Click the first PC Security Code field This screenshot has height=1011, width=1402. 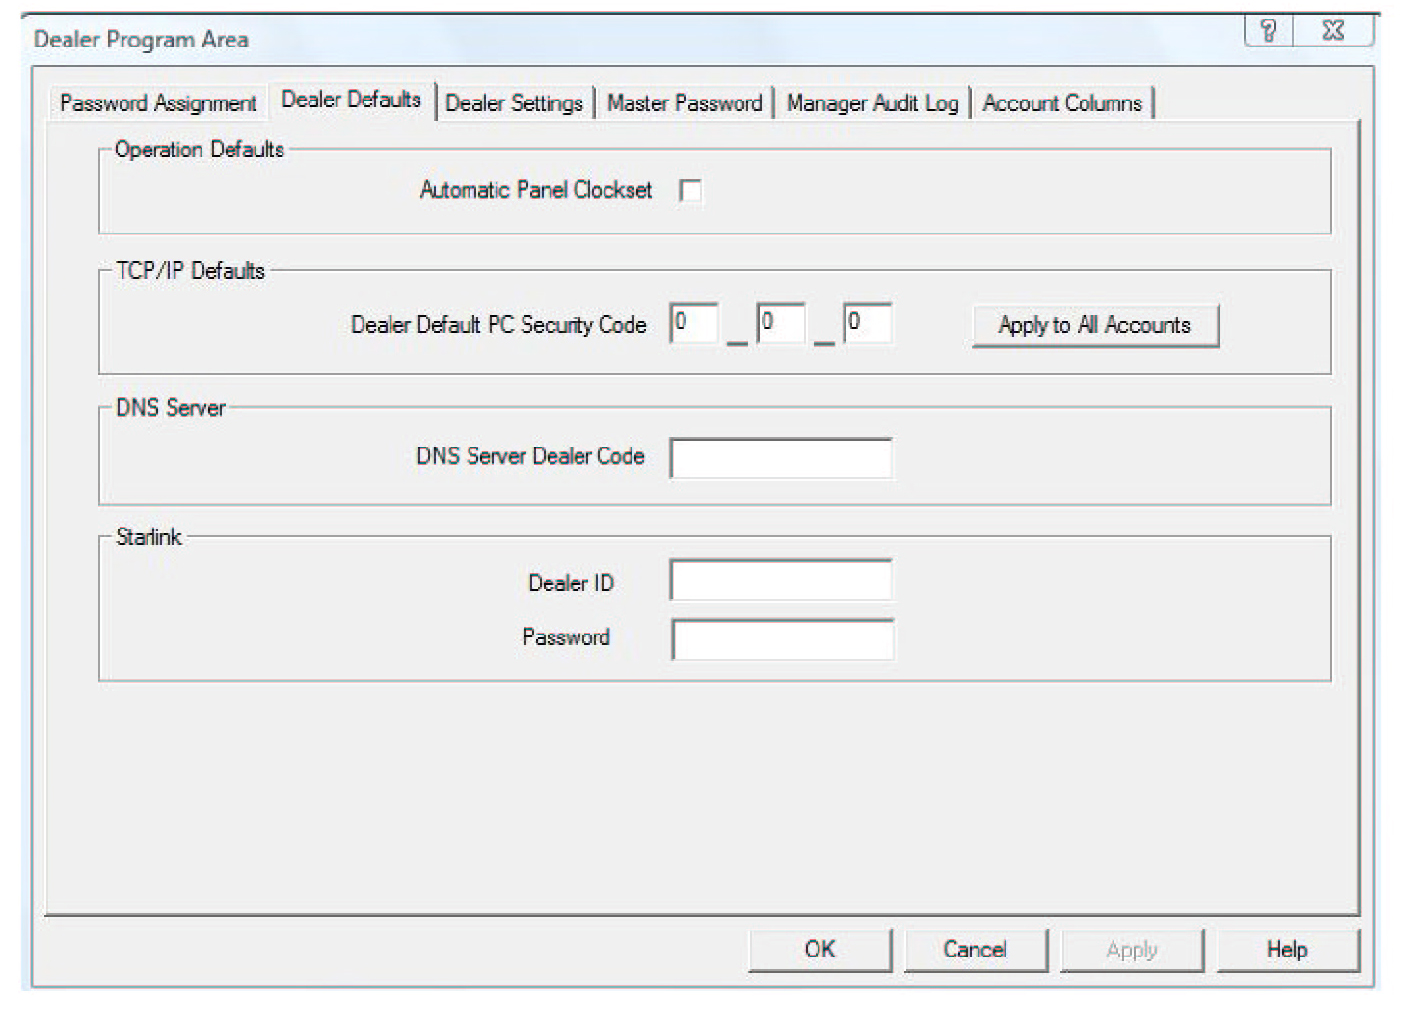pyautogui.click(x=694, y=323)
